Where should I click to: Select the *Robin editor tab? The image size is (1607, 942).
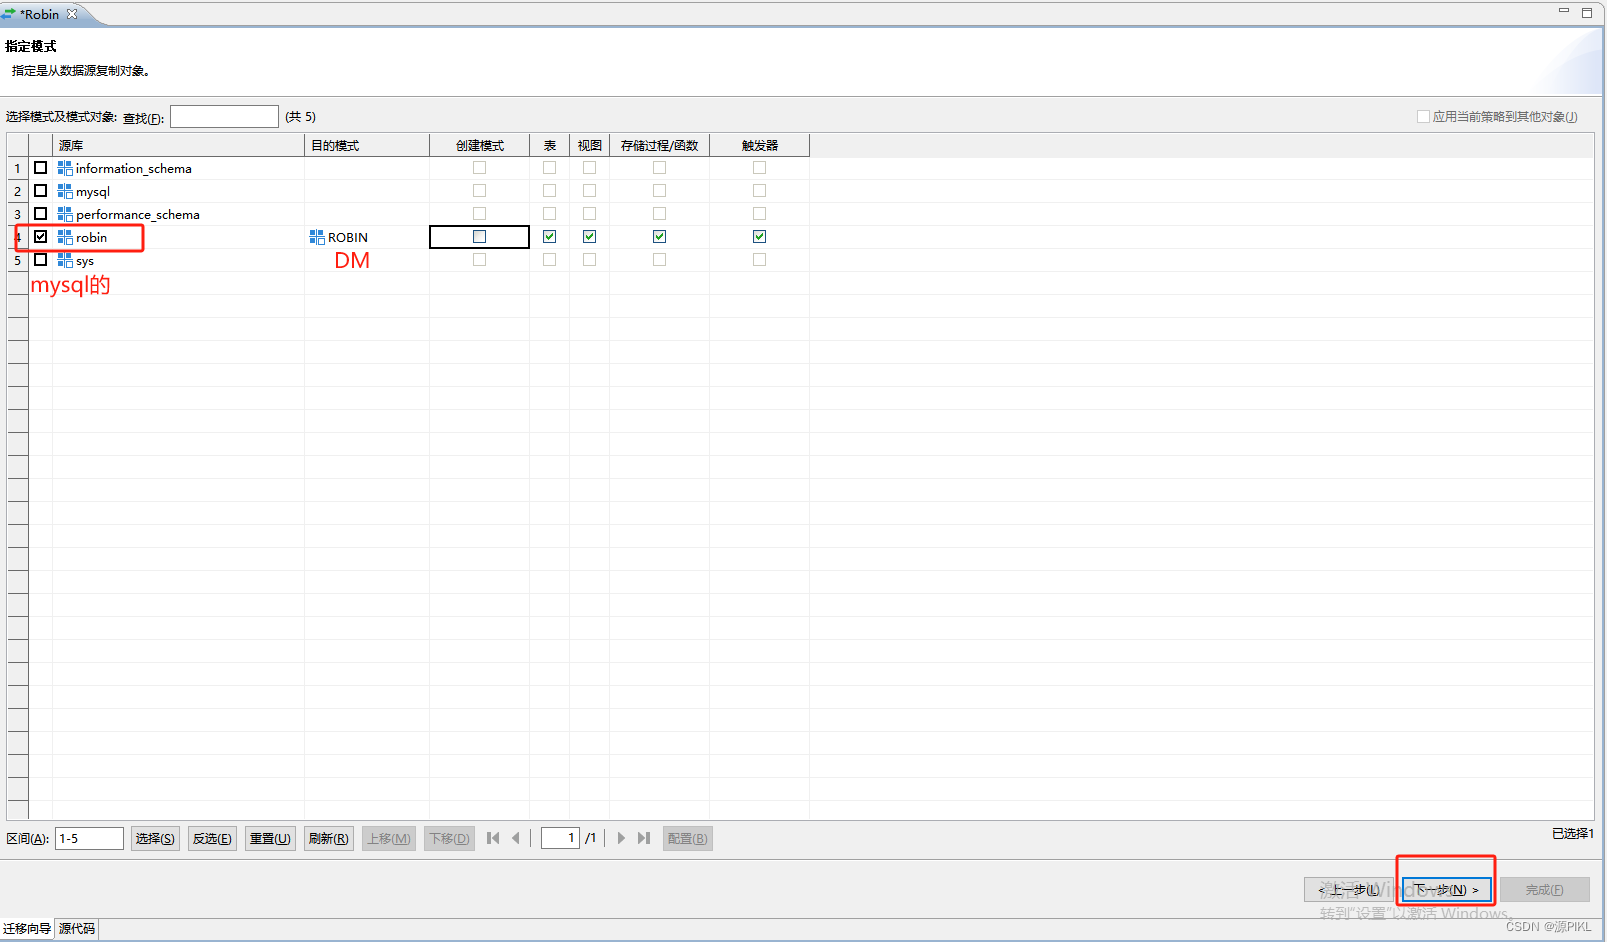tap(40, 14)
